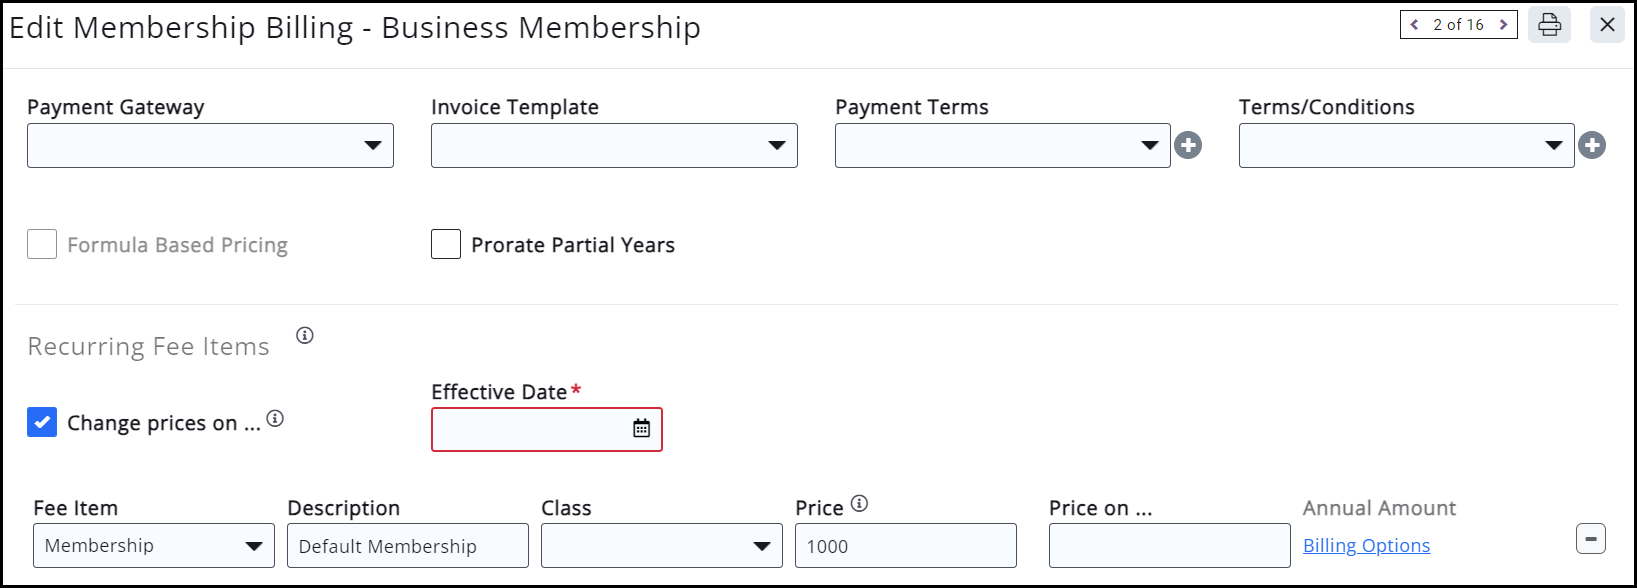Go to the previous record arrow

[x=1415, y=25]
